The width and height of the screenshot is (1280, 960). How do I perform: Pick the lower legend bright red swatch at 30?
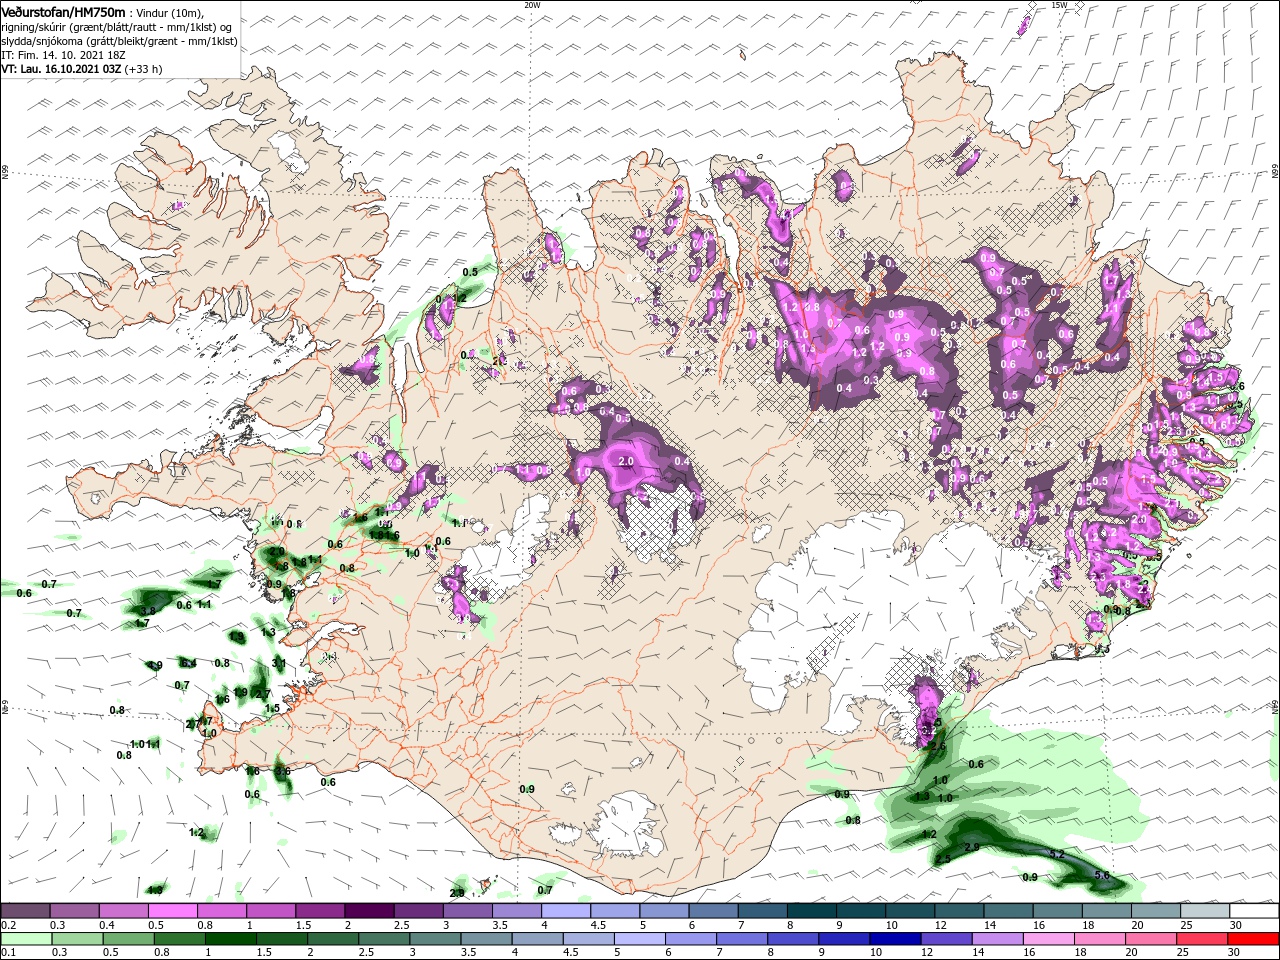coord(1254,939)
